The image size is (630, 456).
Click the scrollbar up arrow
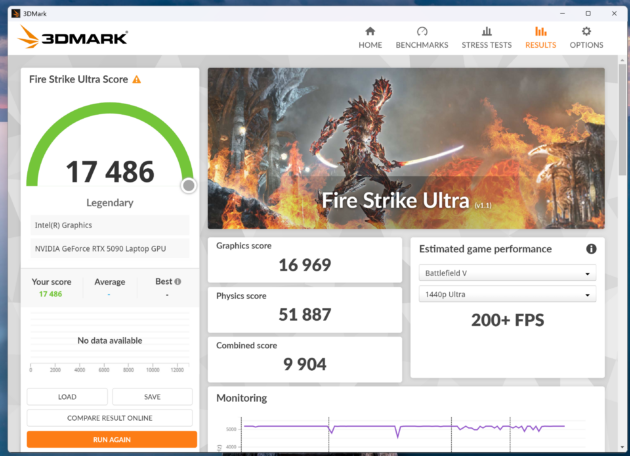point(622,60)
